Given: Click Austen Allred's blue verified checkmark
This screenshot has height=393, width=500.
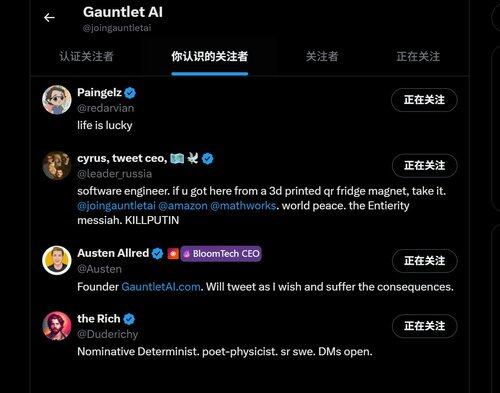Looking at the screenshot, I should (x=157, y=254).
